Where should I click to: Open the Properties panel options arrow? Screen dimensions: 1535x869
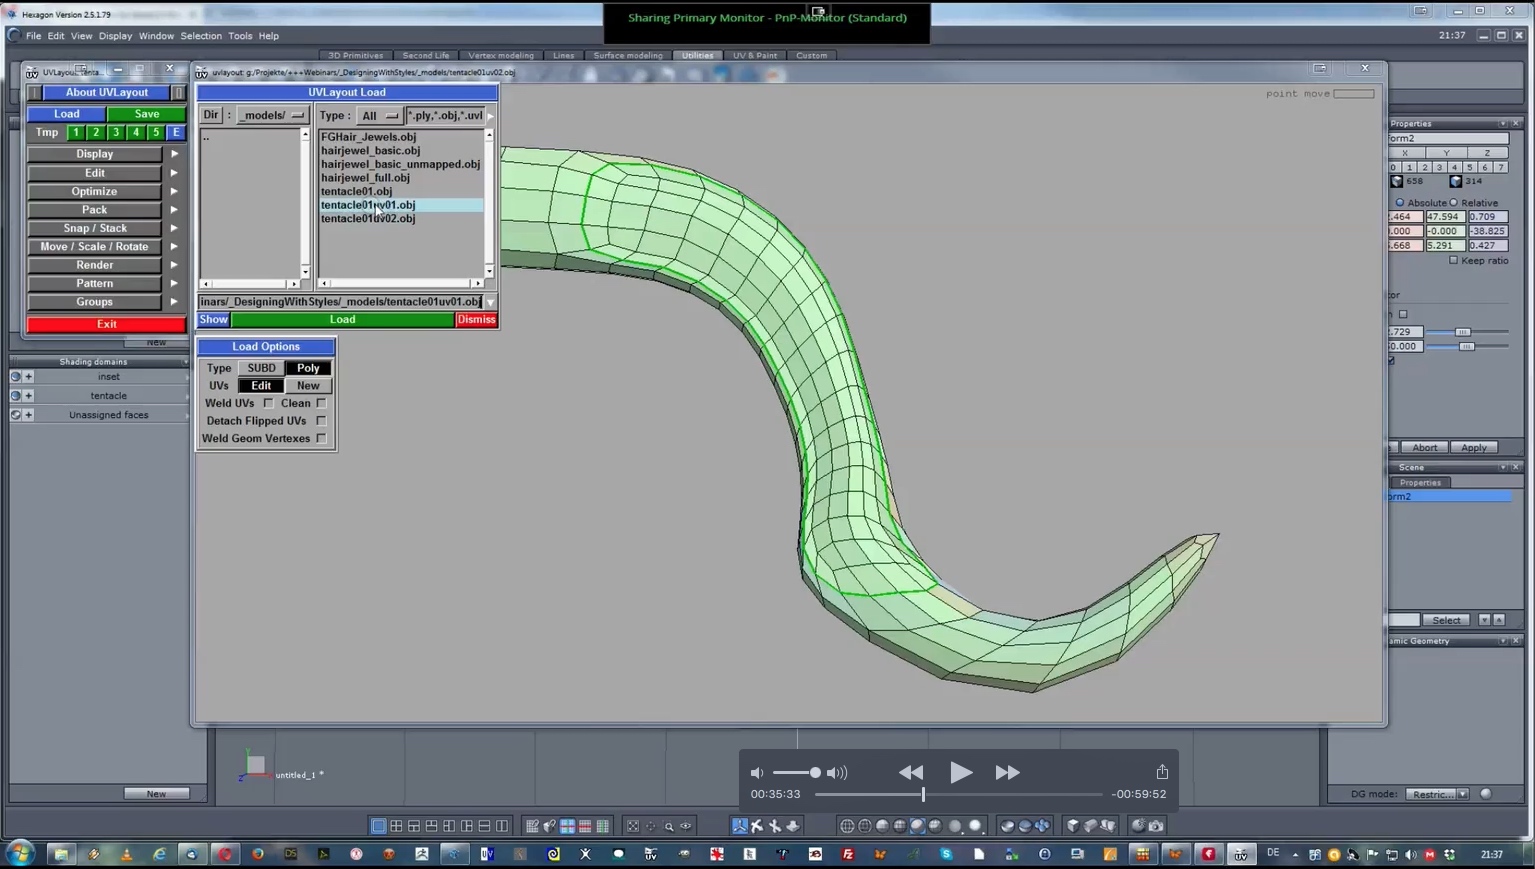tap(1502, 124)
